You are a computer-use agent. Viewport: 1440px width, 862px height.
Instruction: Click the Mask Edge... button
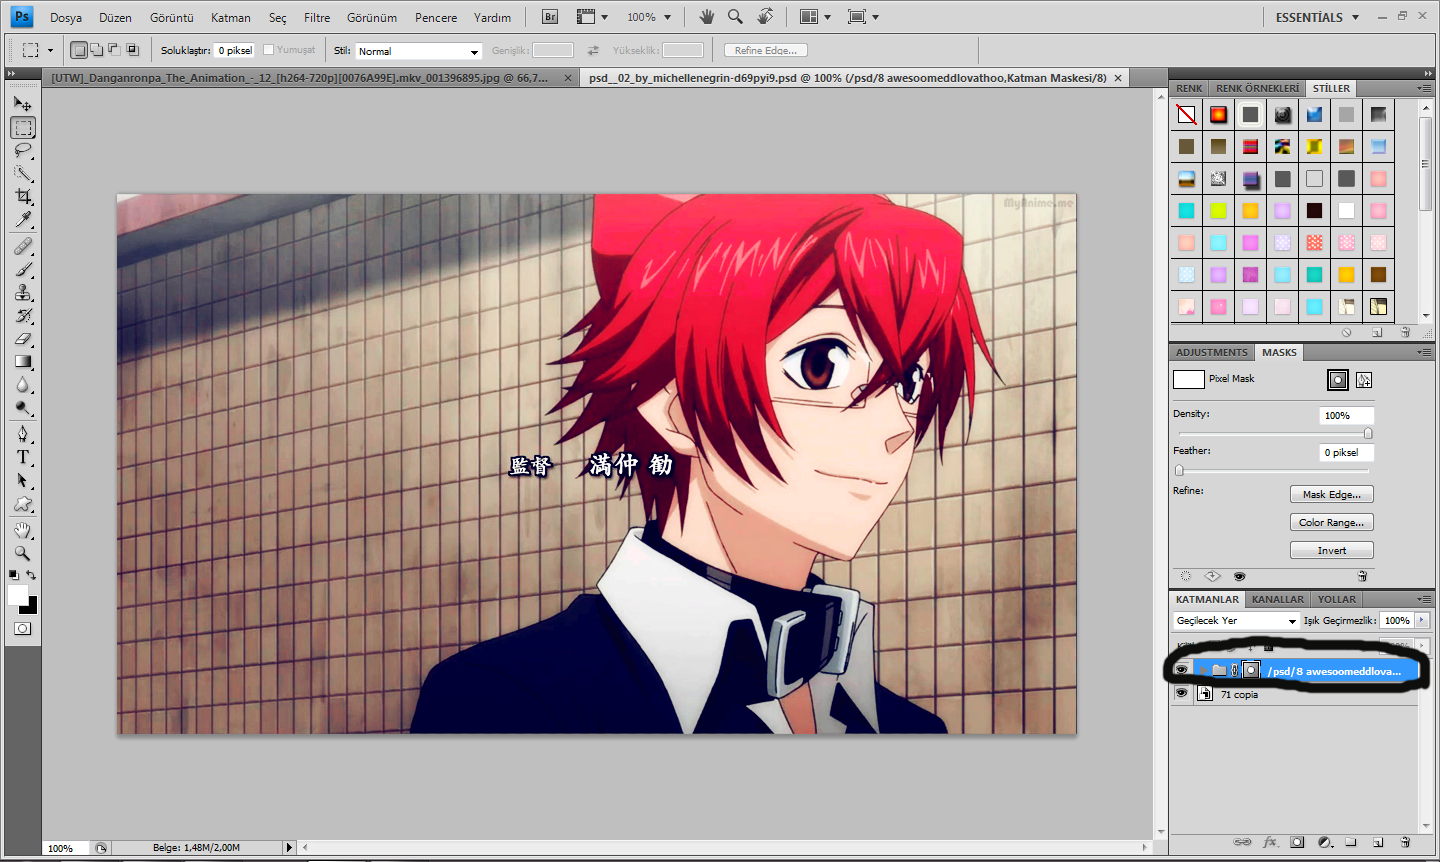(x=1332, y=494)
